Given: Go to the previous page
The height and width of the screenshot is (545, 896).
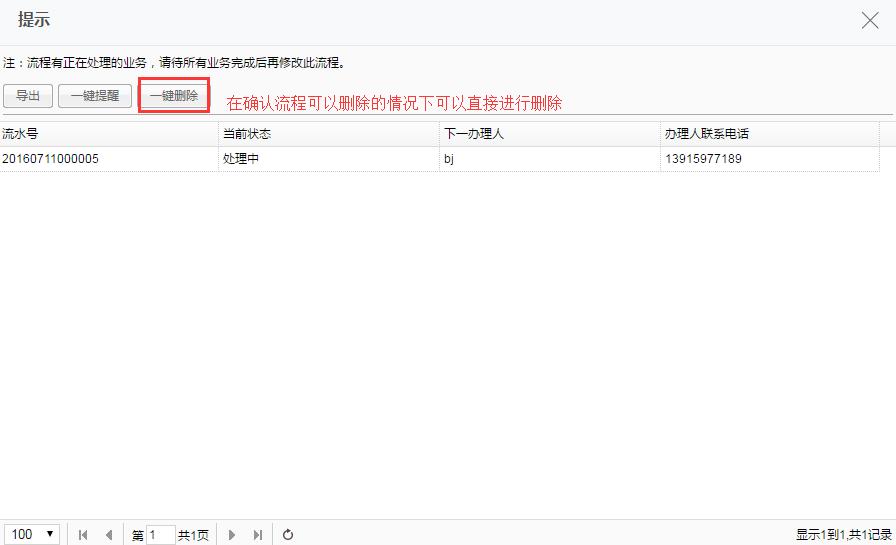Looking at the screenshot, I should [x=108, y=535].
